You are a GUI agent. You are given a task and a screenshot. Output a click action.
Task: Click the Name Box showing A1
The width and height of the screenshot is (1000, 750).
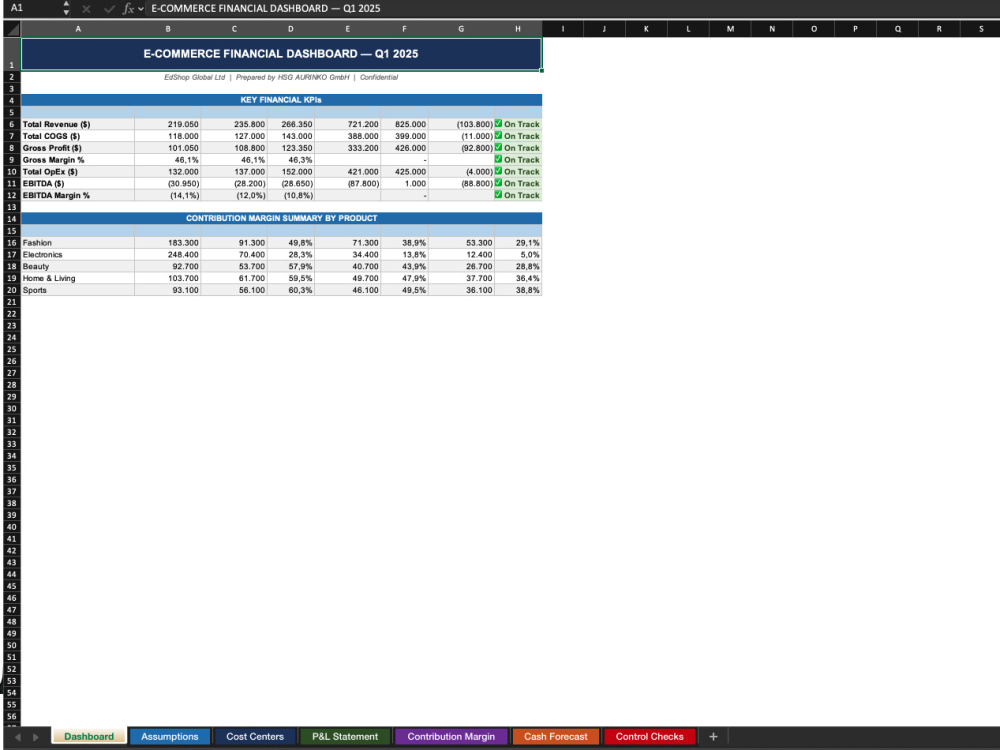(x=31, y=8)
